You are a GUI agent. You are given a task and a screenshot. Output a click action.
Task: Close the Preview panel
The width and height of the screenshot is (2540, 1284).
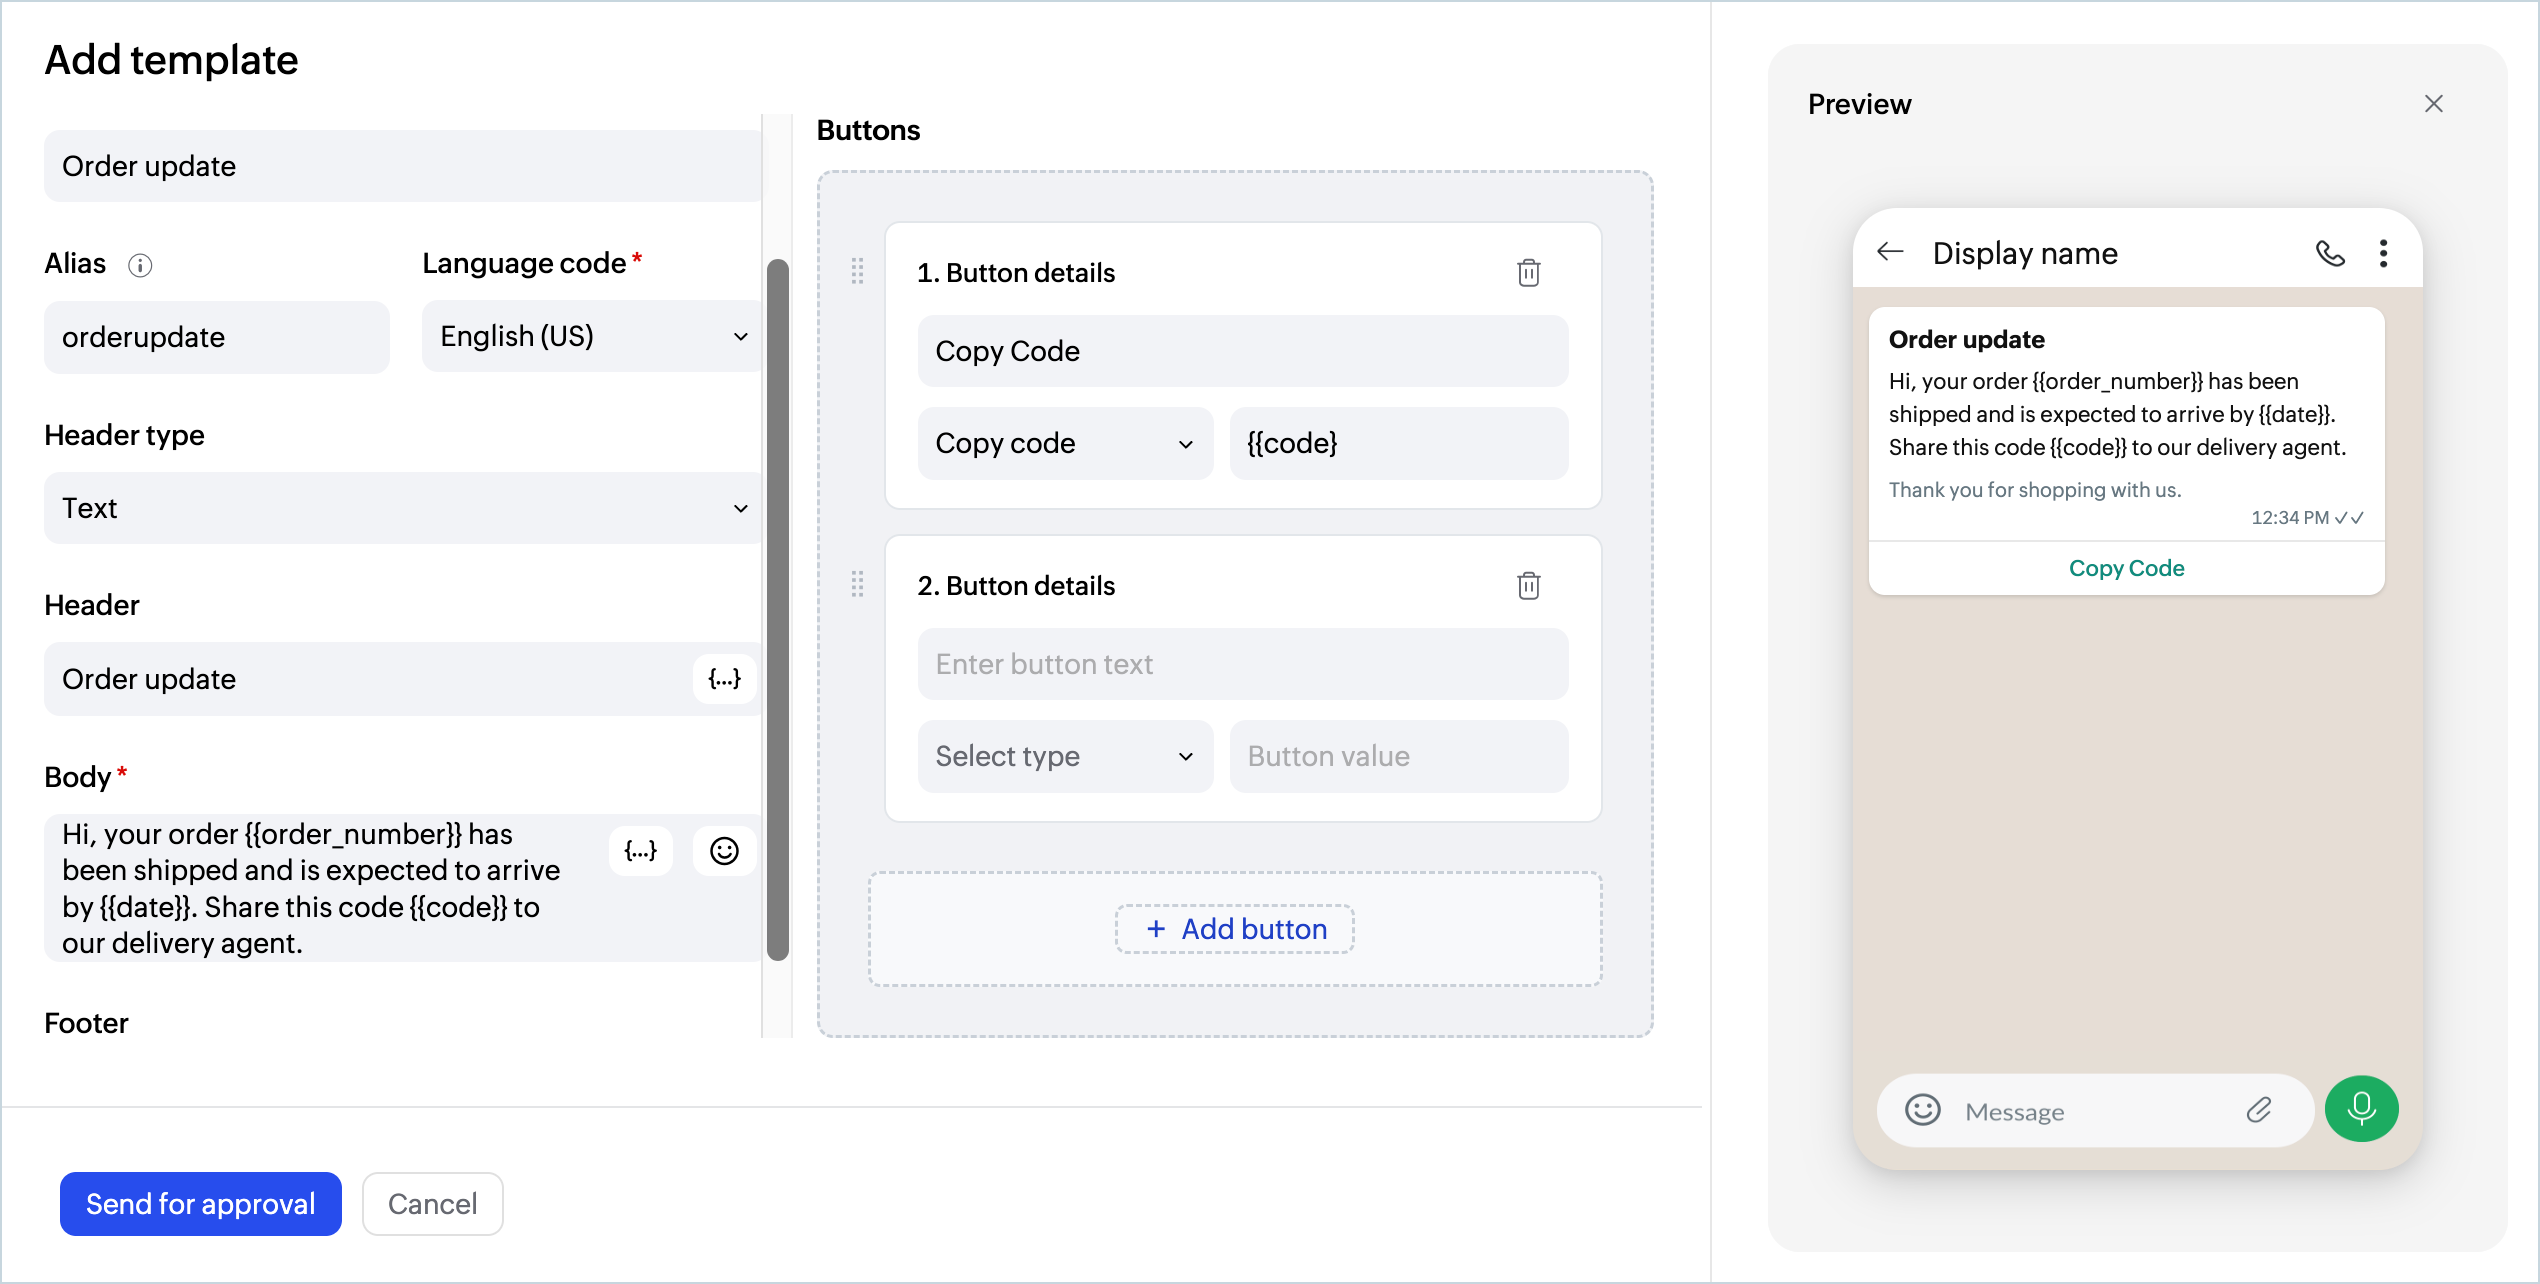2434,104
